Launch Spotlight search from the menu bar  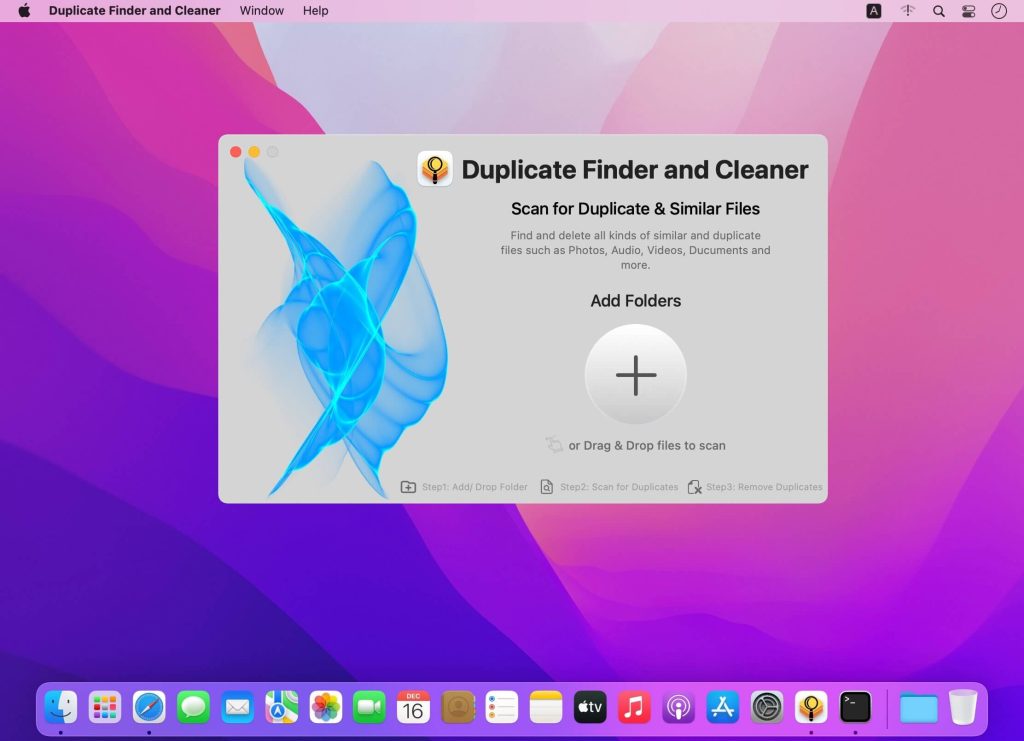point(938,11)
